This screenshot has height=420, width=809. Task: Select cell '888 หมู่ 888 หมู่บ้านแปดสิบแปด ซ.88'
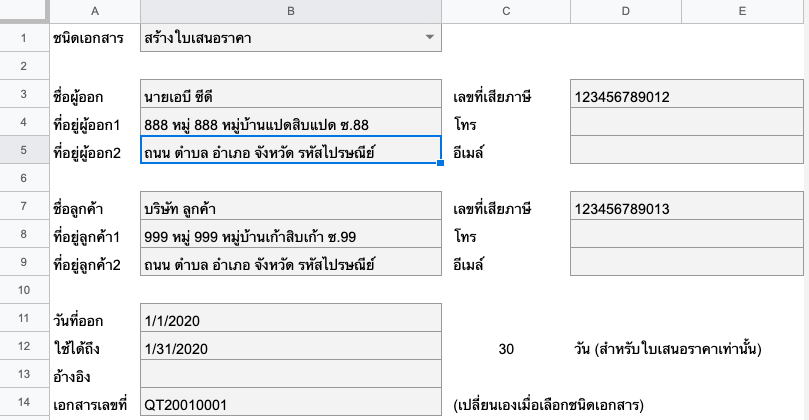tap(291, 122)
